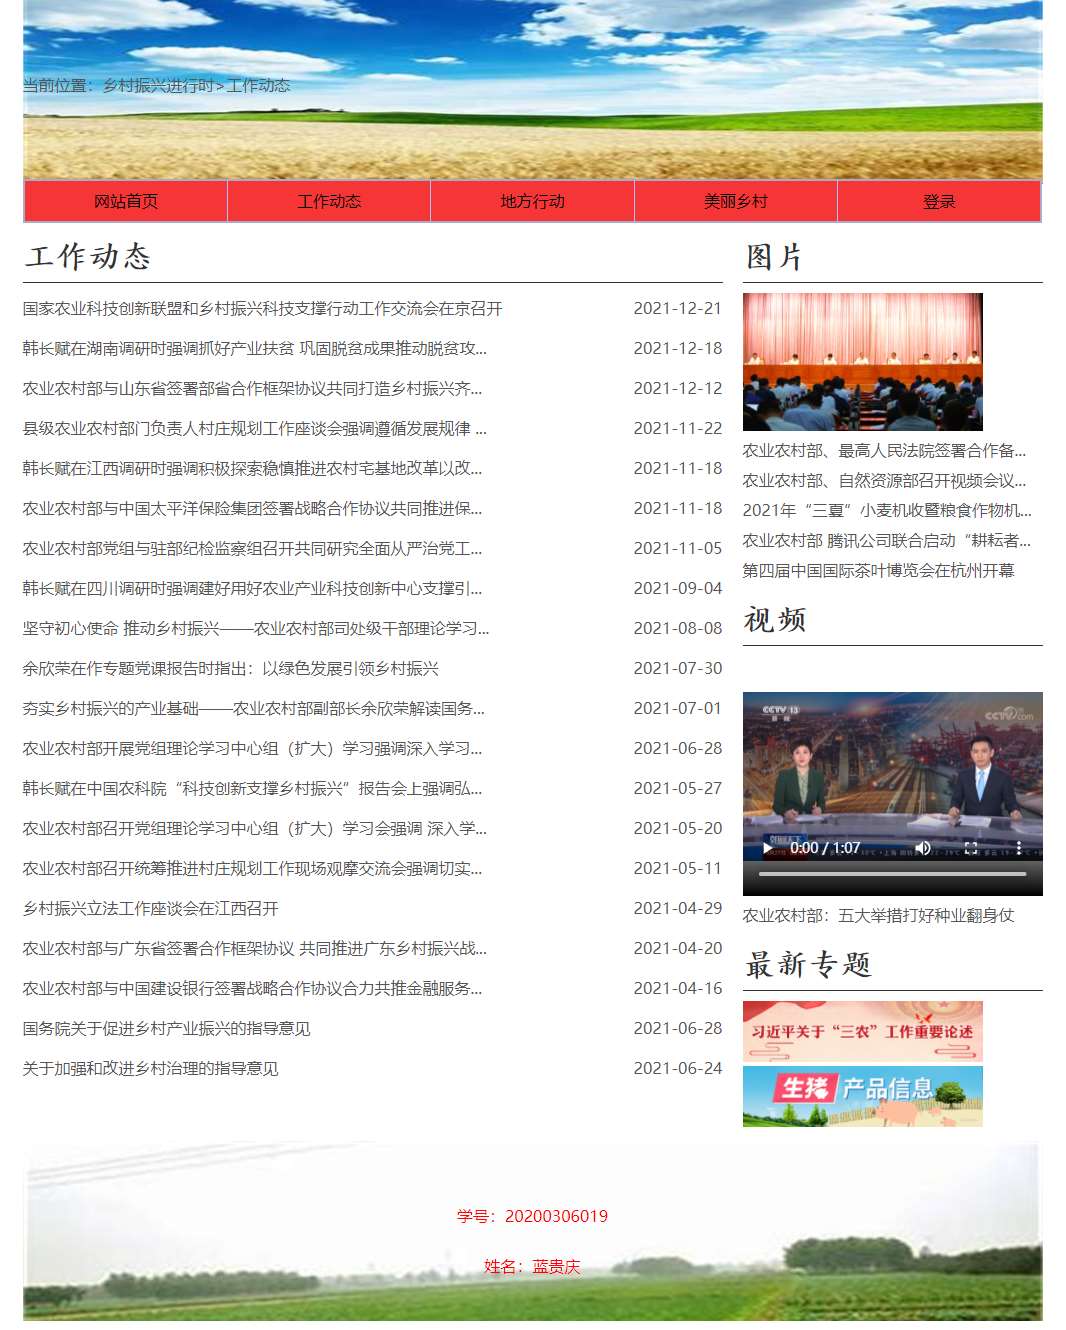Image resolution: width=1066 pixels, height=1330 pixels.
Task: Open the 生猪产品信息 banner
Action: [x=863, y=1097]
